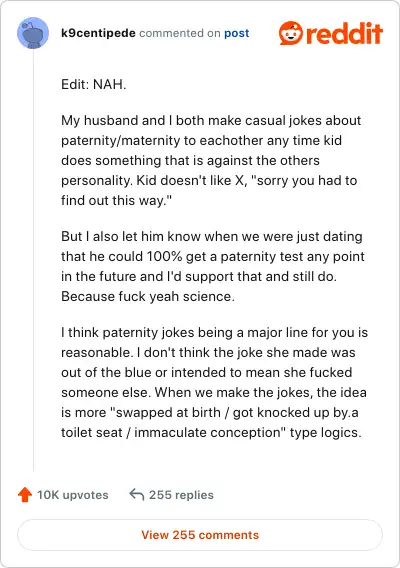Click the sentence "Because fuck yeah science."
The width and height of the screenshot is (400, 568).
coord(148,296)
